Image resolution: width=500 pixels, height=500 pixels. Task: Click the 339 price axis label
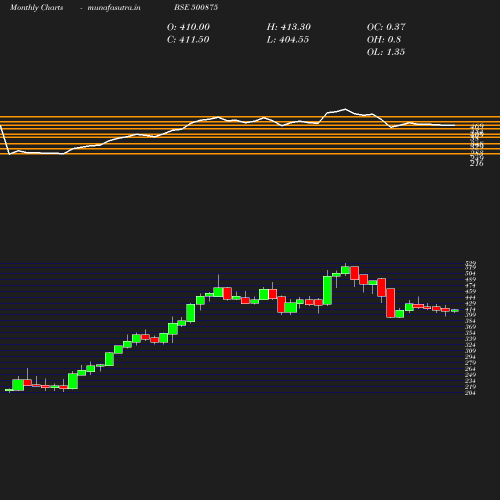[470, 339]
